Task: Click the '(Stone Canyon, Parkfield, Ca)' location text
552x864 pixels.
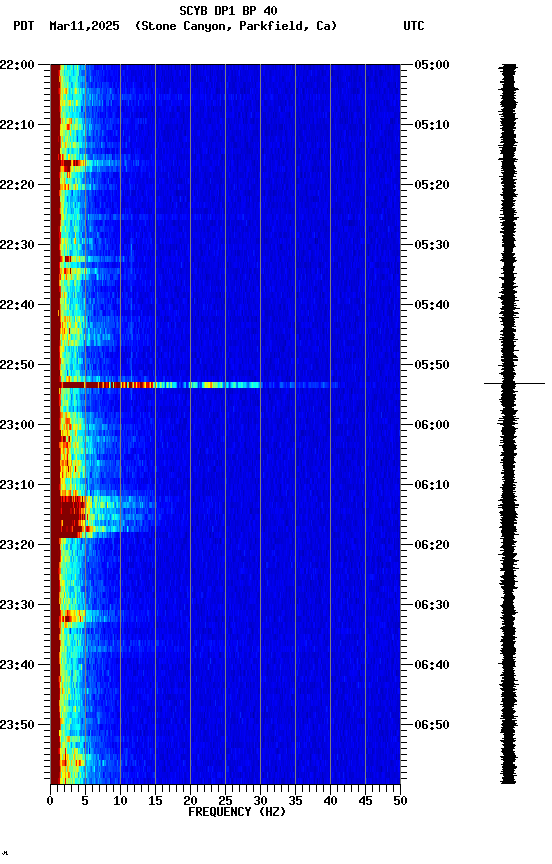Action: click(x=236, y=26)
